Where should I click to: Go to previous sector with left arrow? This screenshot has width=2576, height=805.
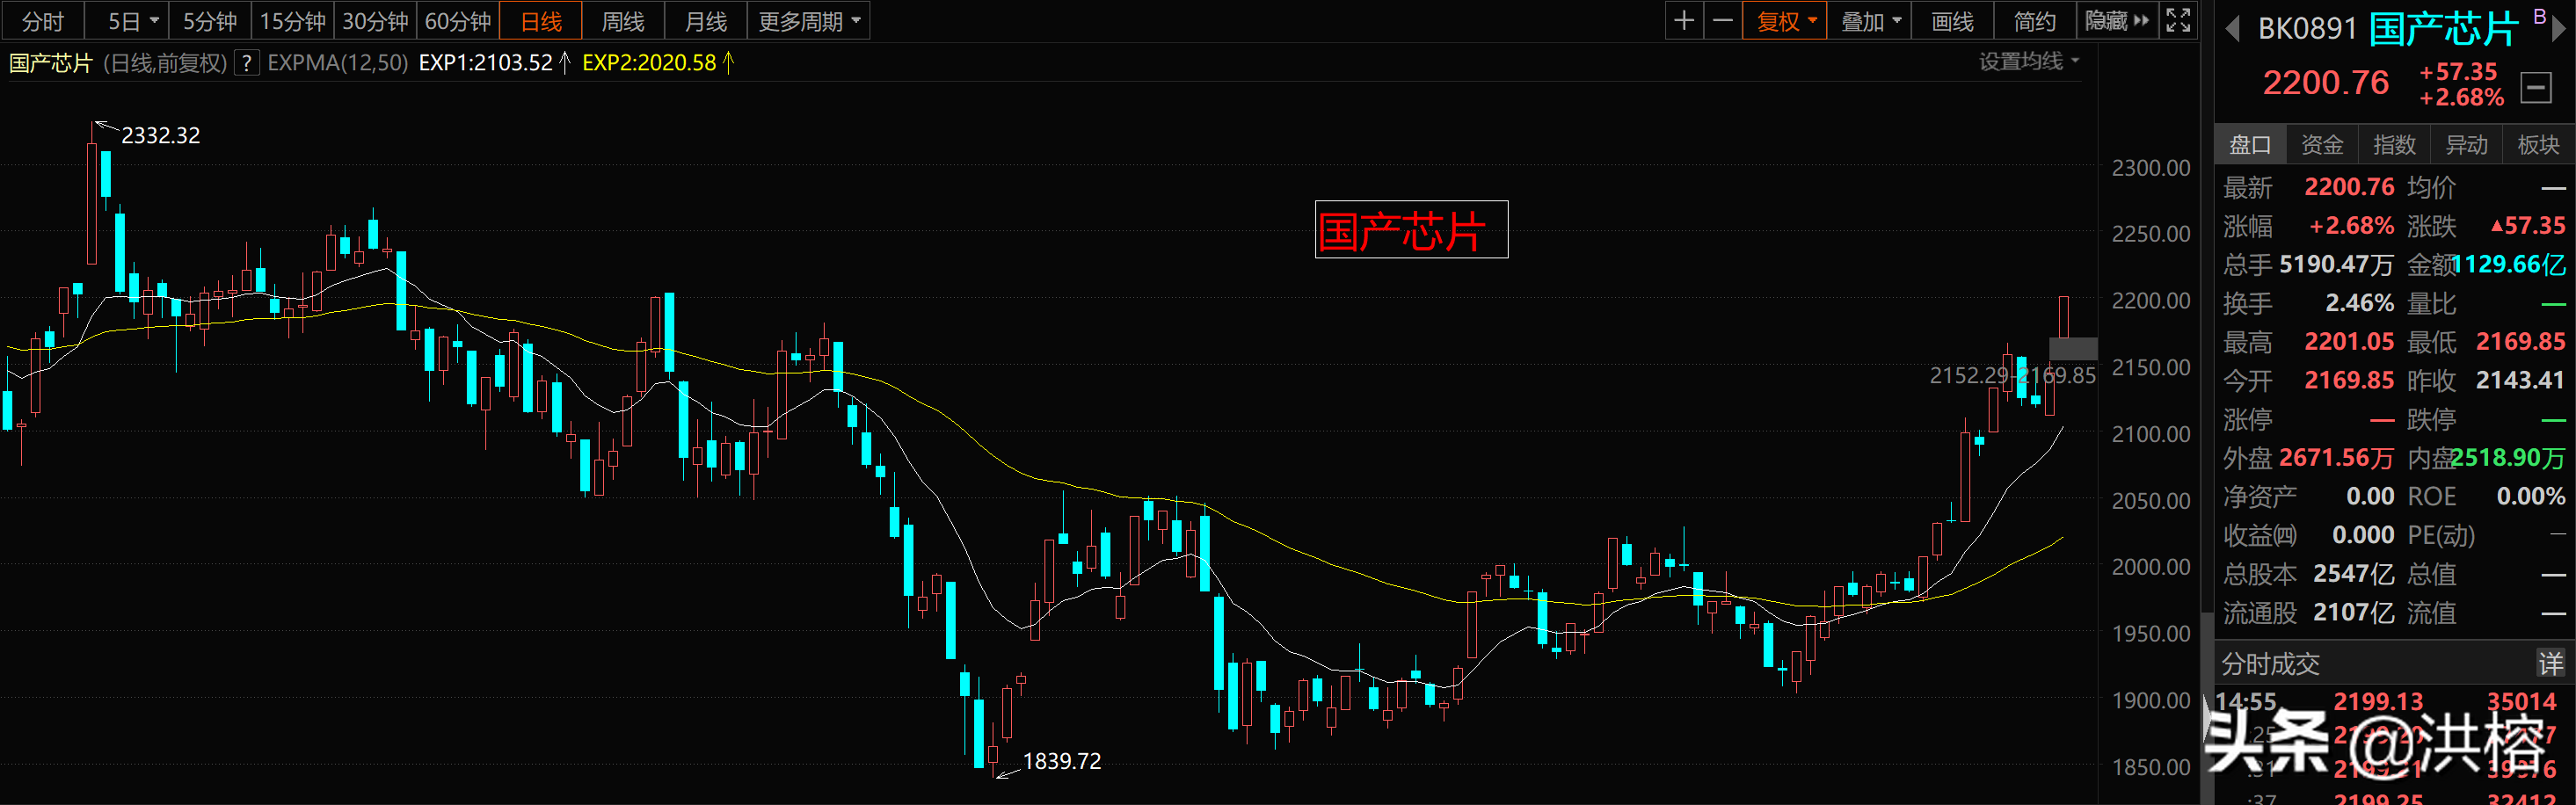(x=2232, y=29)
